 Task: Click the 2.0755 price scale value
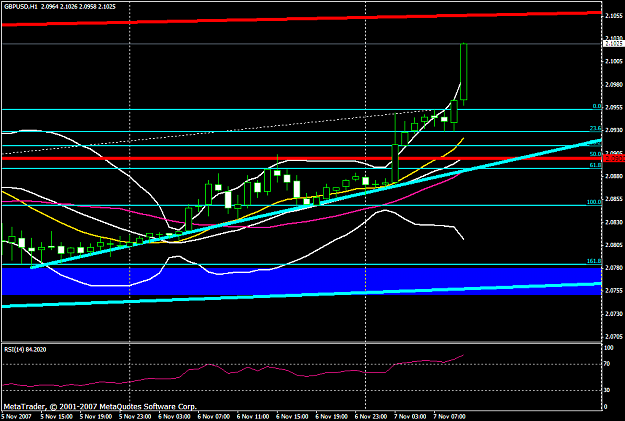click(614, 291)
